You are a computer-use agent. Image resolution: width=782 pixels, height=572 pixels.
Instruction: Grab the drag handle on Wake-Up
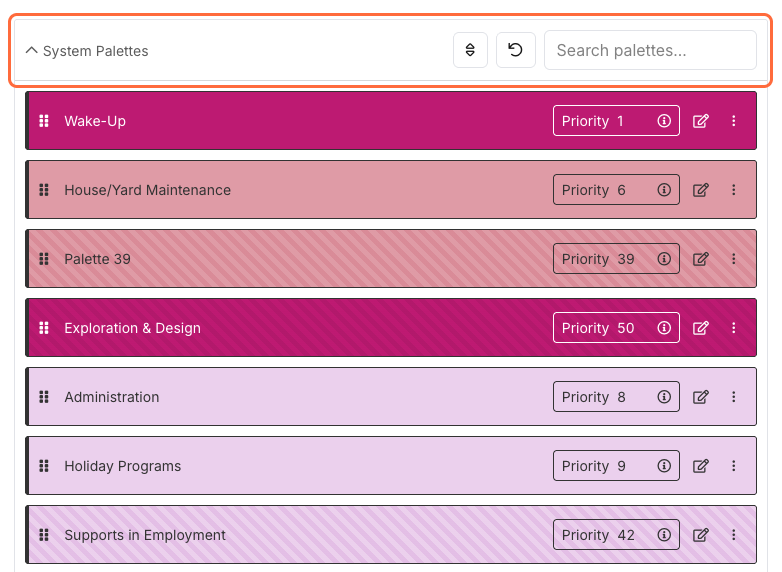point(44,121)
